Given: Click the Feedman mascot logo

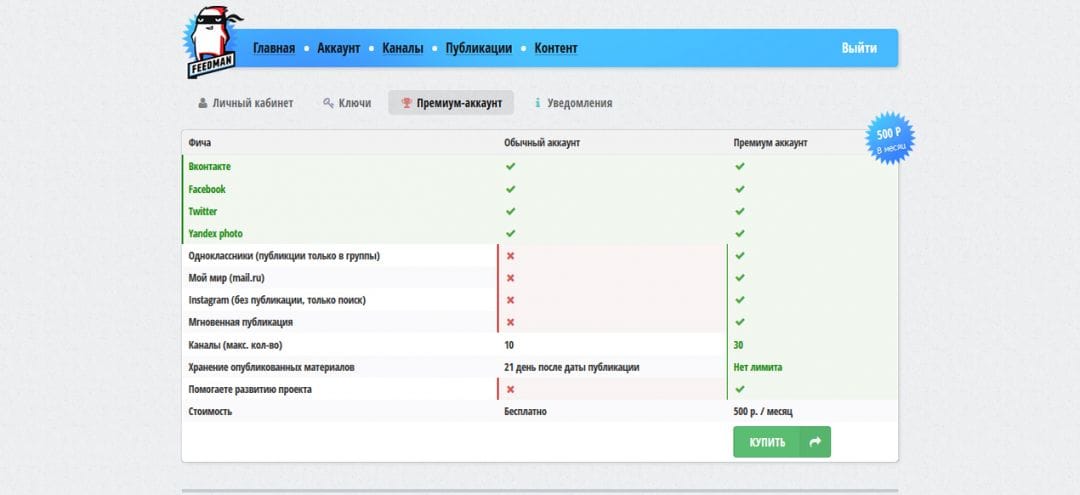Looking at the screenshot, I should point(211,43).
